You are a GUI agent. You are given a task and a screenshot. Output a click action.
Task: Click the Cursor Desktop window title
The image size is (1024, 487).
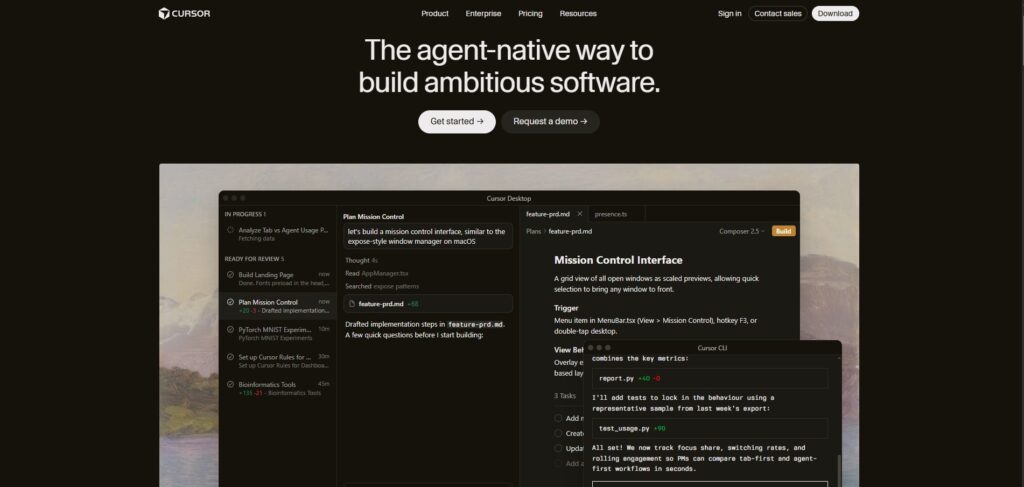[x=509, y=198]
